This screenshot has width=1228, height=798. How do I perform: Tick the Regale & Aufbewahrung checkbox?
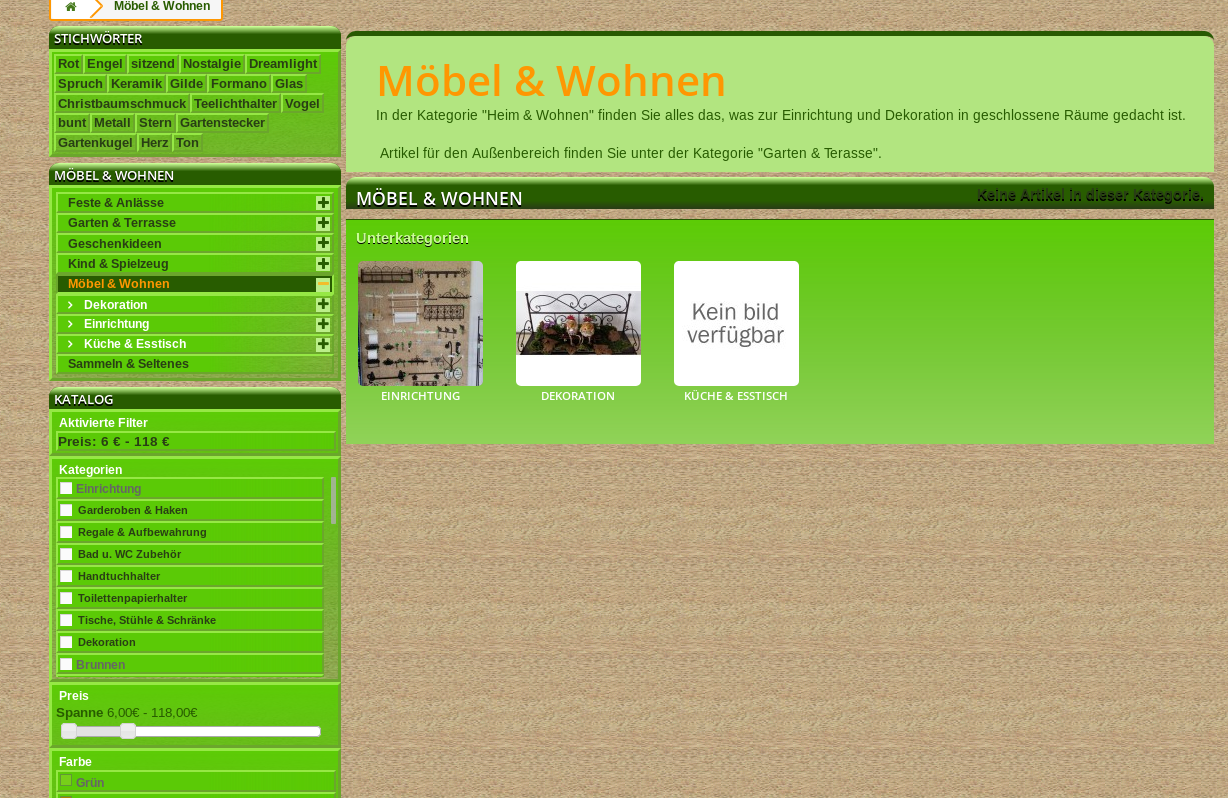[x=66, y=532]
